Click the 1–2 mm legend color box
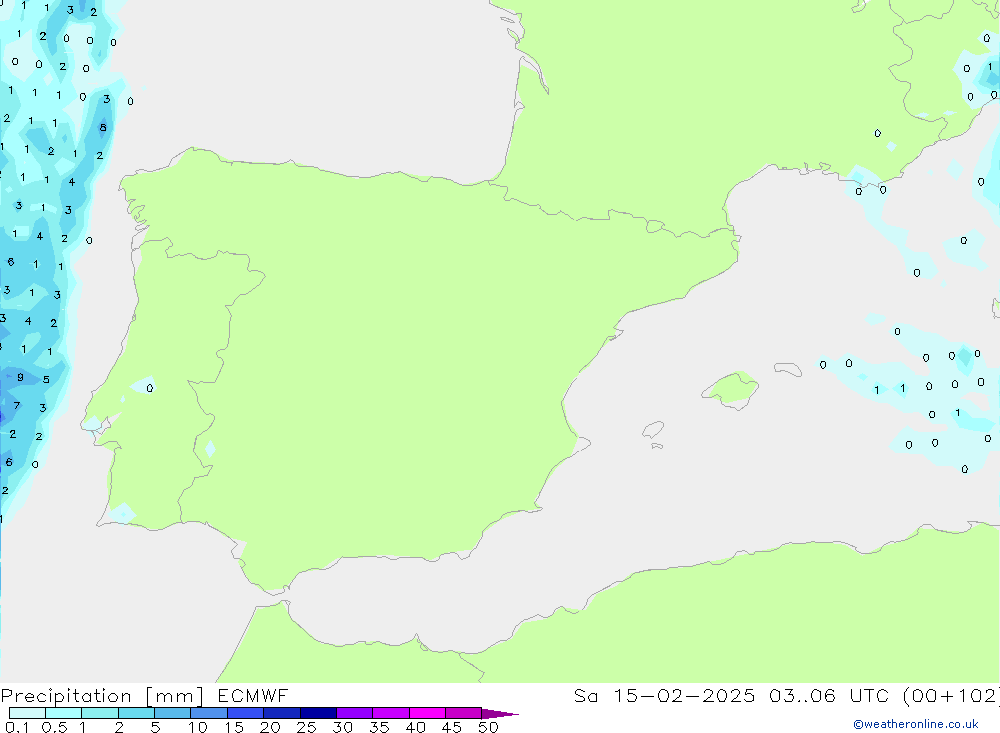This screenshot has width=1000, height=733. click(x=99, y=713)
